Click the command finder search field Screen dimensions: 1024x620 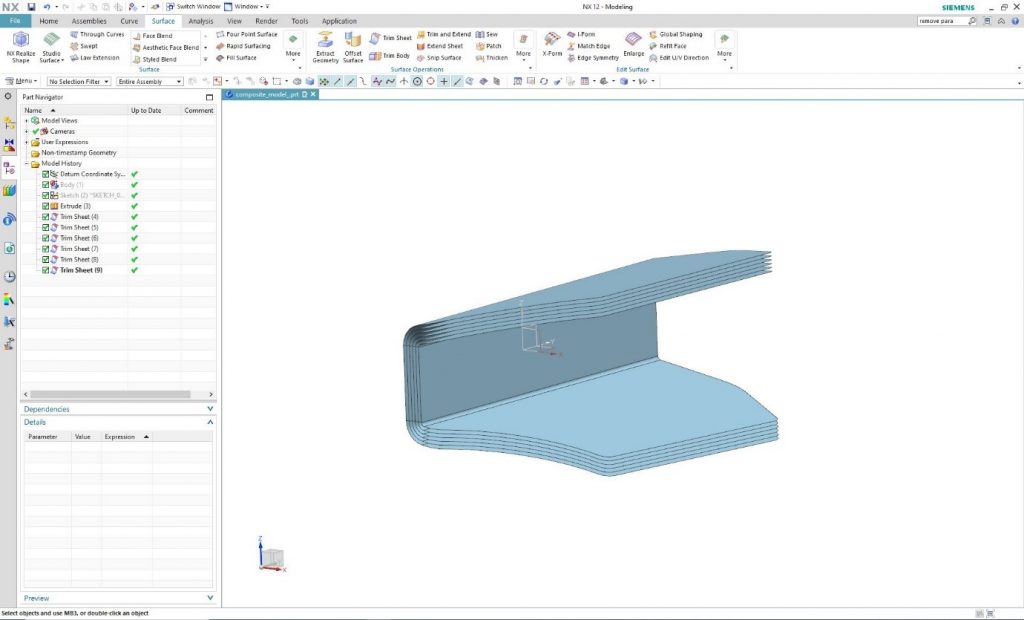pyautogui.click(x=942, y=21)
